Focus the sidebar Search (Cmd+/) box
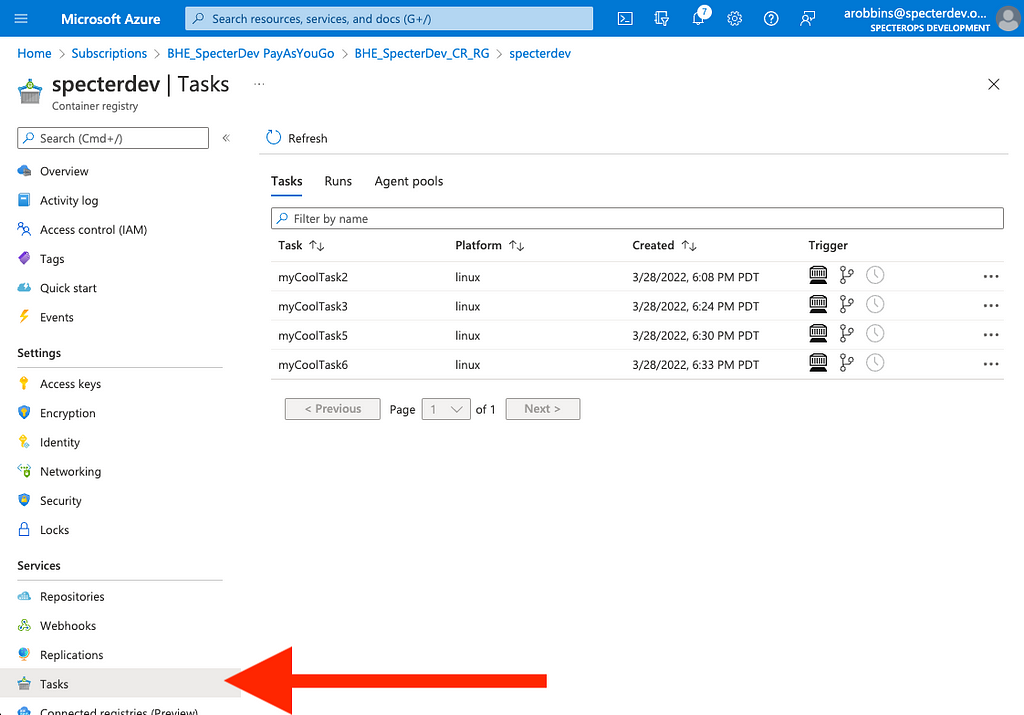1024x715 pixels. click(113, 138)
